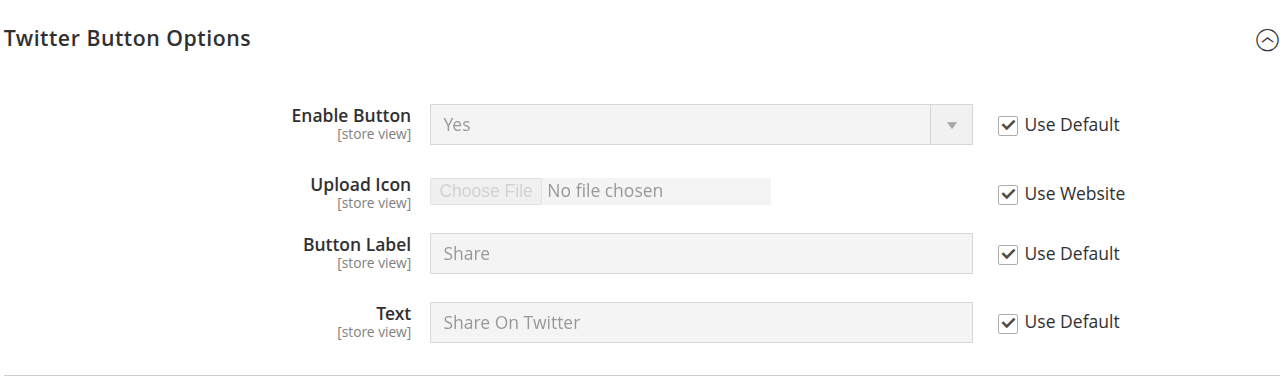Click the Upload Icon field label
The width and height of the screenshot is (1280, 376).
click(360, 185)
